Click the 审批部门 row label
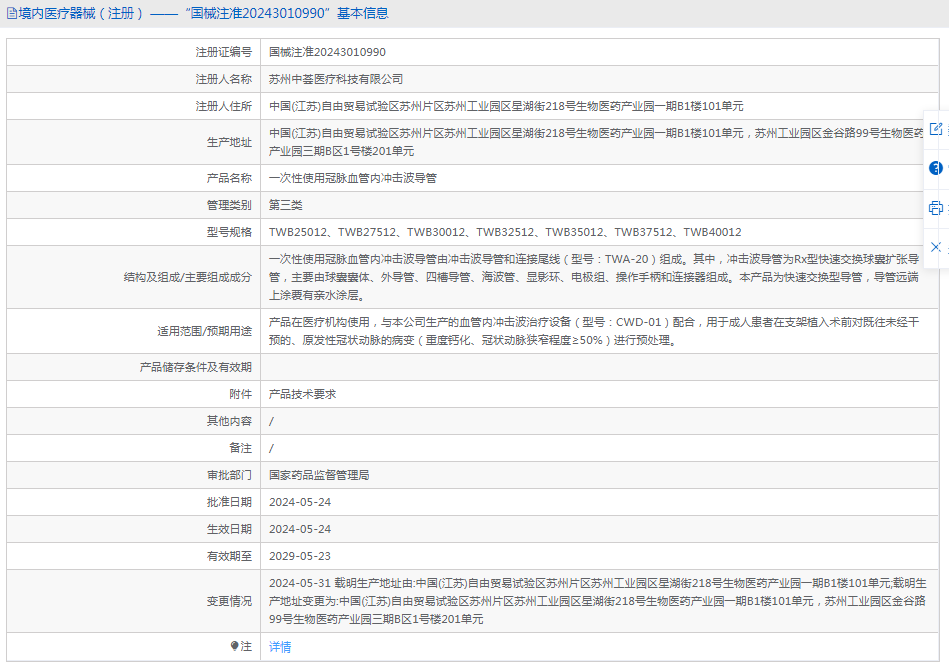 (229, 475)
